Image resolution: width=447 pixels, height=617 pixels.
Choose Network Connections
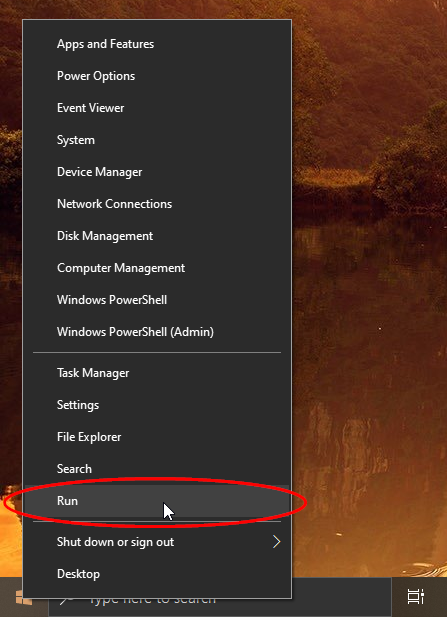pos(157,204)
